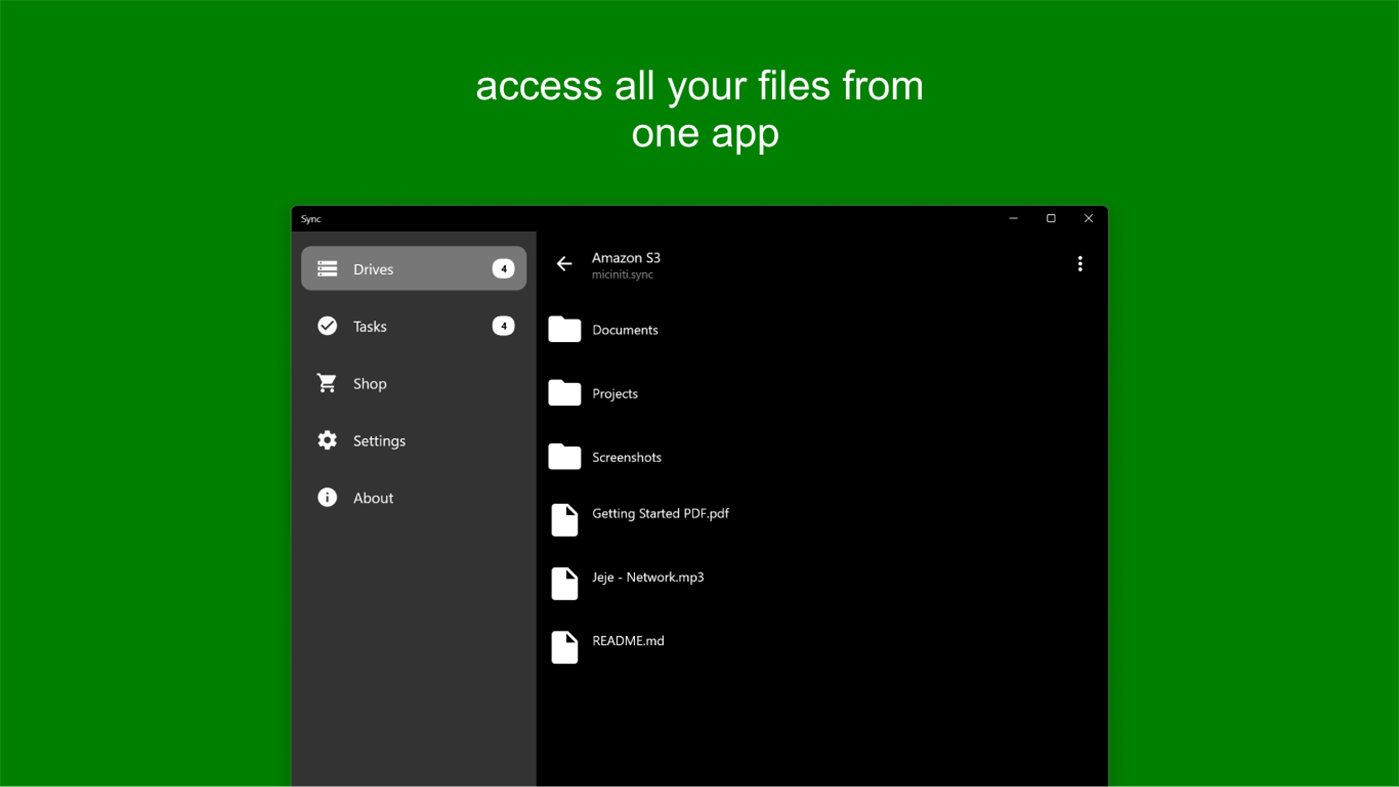Viewport: 1399px width, 787px height.
Task: Click the Screenshots folder icon
Action: tap(564, 456)
